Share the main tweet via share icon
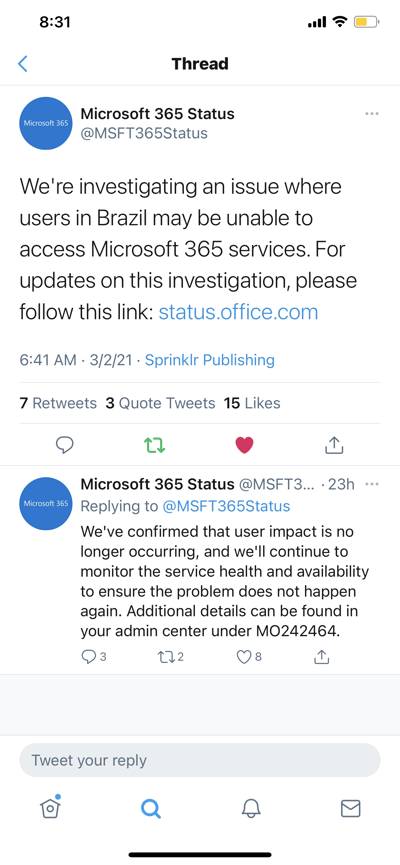Image resolution: width=400 pixels, height=865 pixels. 334,445
